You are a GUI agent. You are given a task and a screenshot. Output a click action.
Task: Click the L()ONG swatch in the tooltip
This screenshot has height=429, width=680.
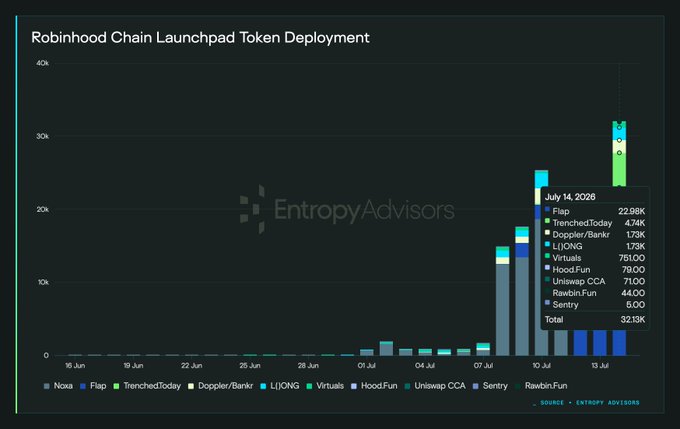[x=547, y=245]
